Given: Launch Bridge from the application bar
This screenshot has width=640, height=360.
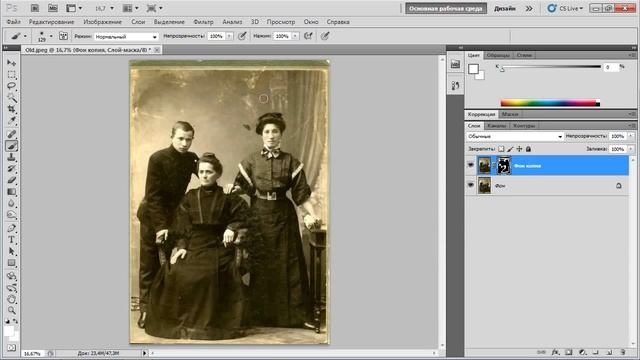Looking at the screenshot, I should tap(35, 8).
